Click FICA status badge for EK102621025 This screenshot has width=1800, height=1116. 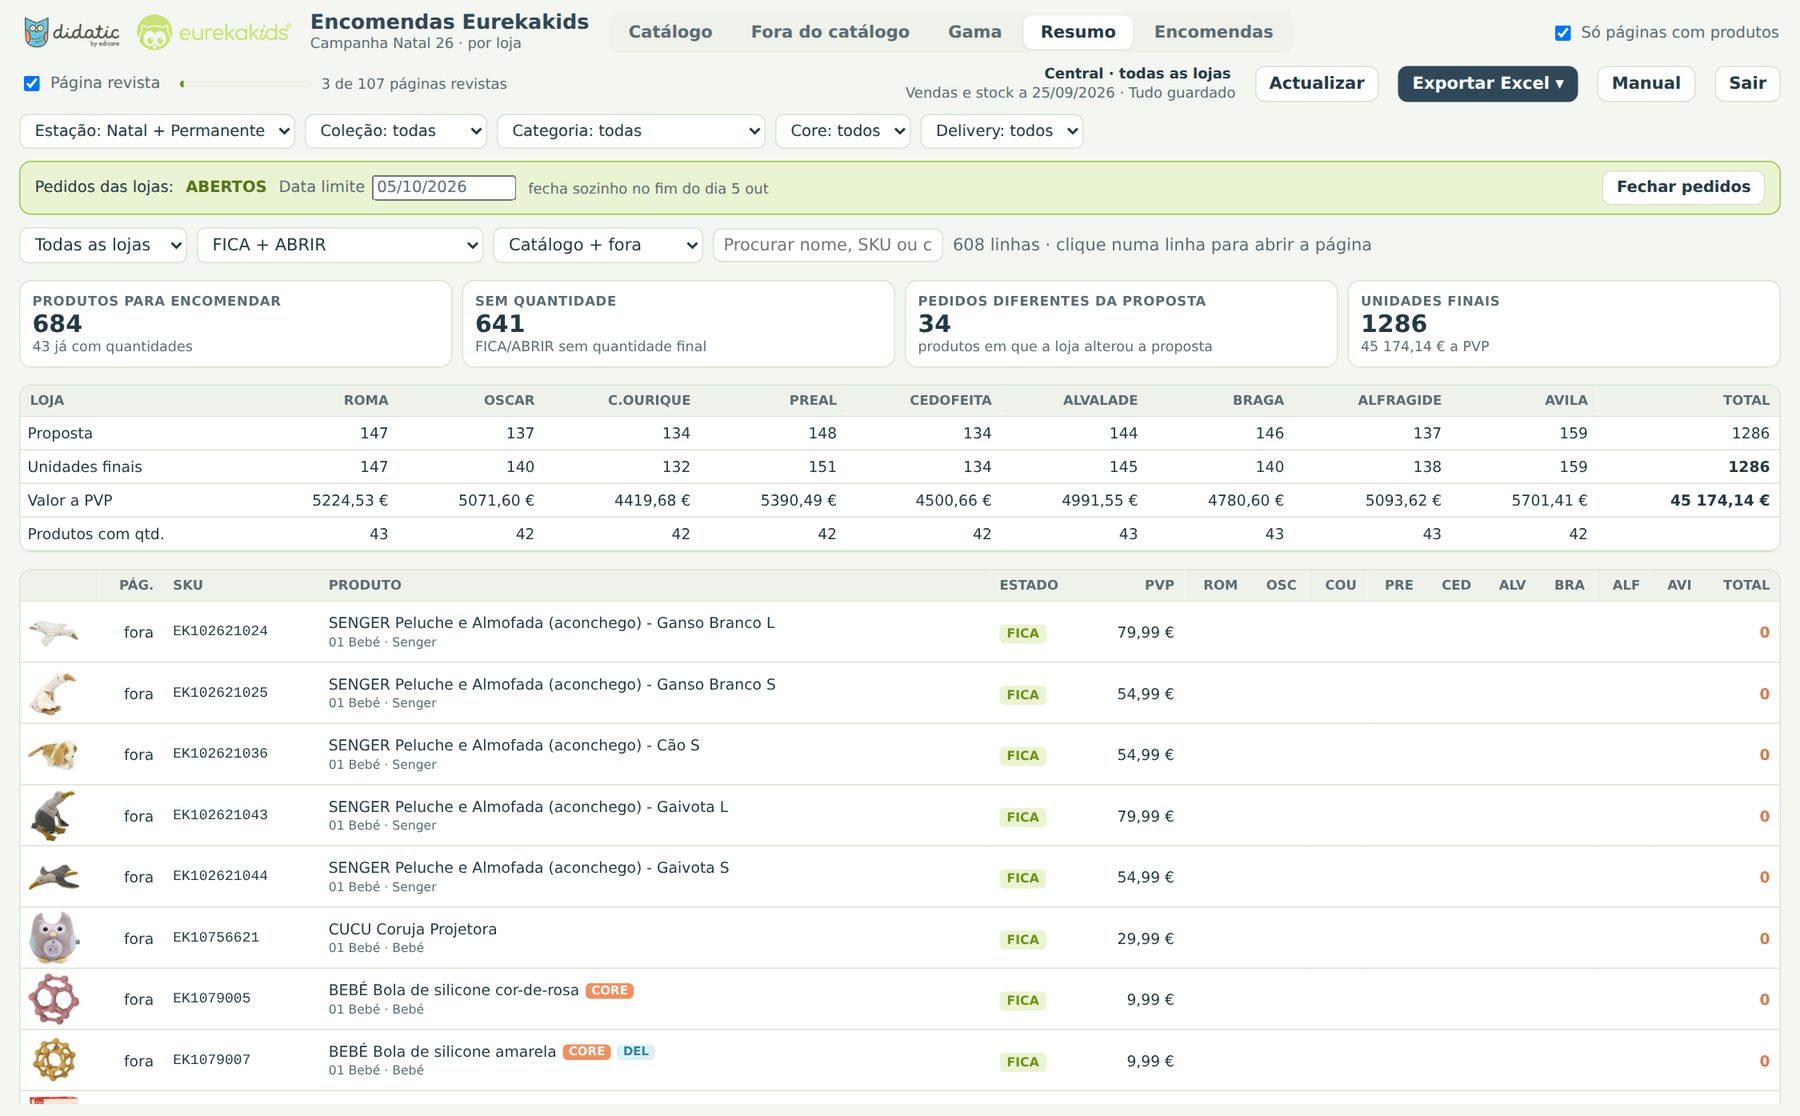(x=1022, y=694)
